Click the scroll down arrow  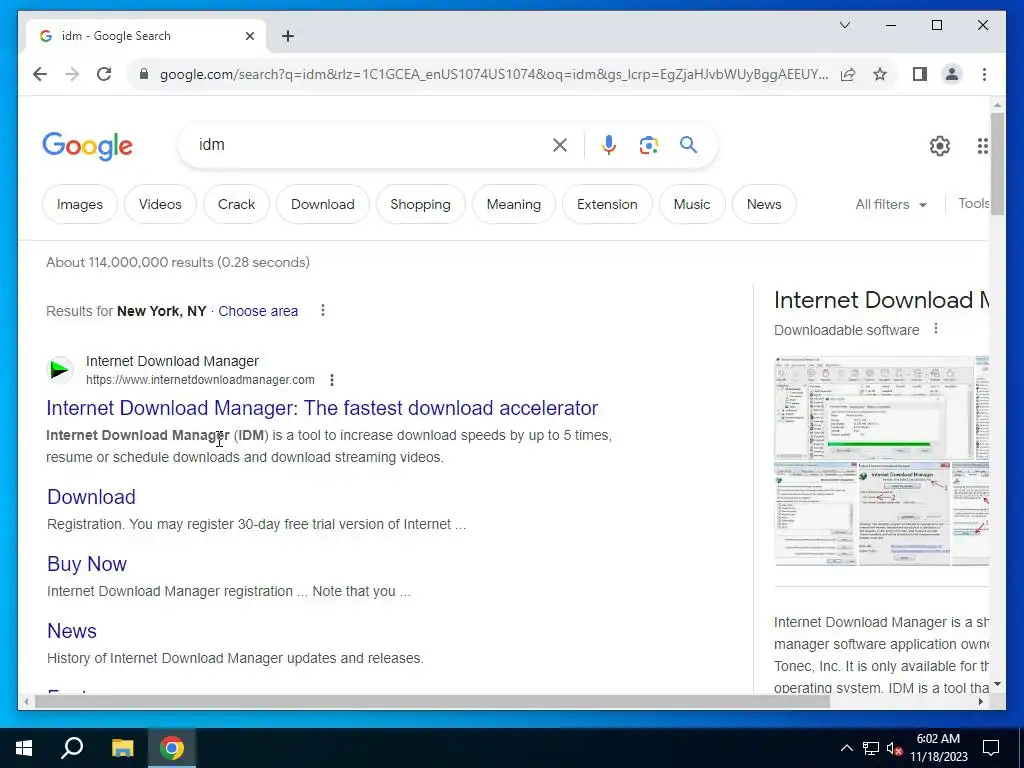tap(997, 684)
